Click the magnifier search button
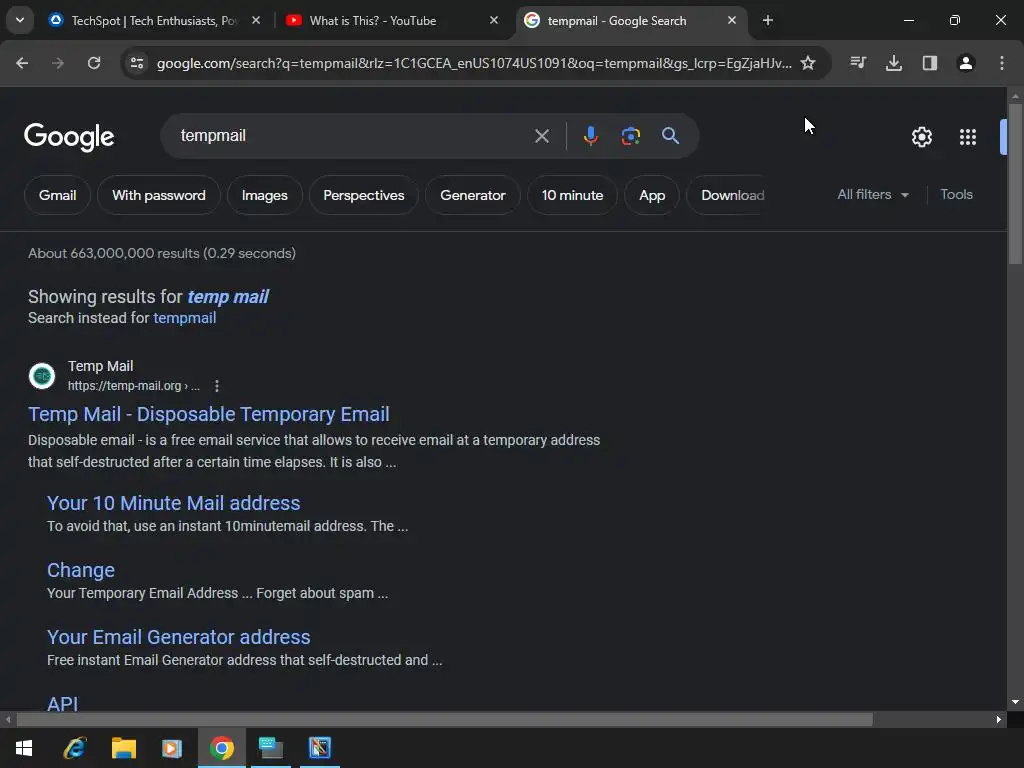 click(671, 136)
